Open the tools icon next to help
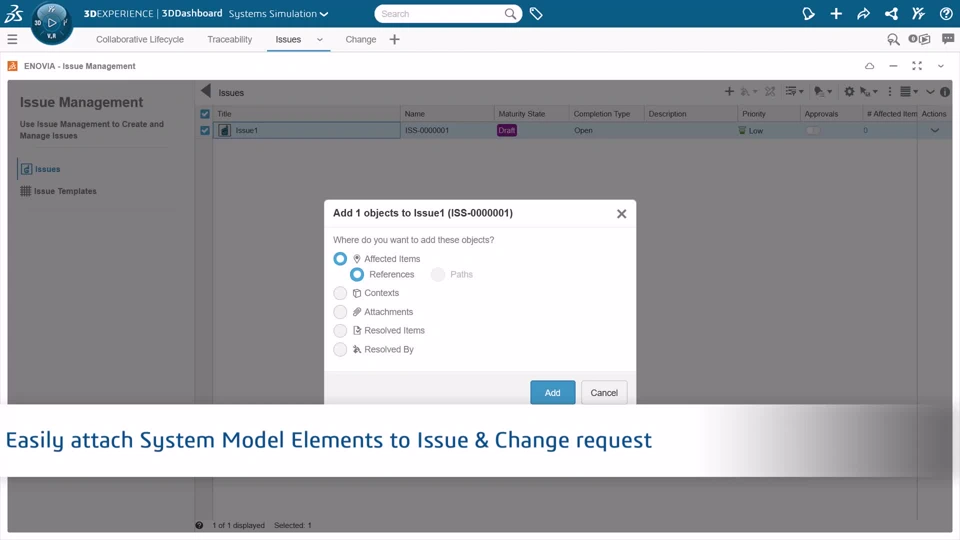The image size is (960, 540). (918, 13)
